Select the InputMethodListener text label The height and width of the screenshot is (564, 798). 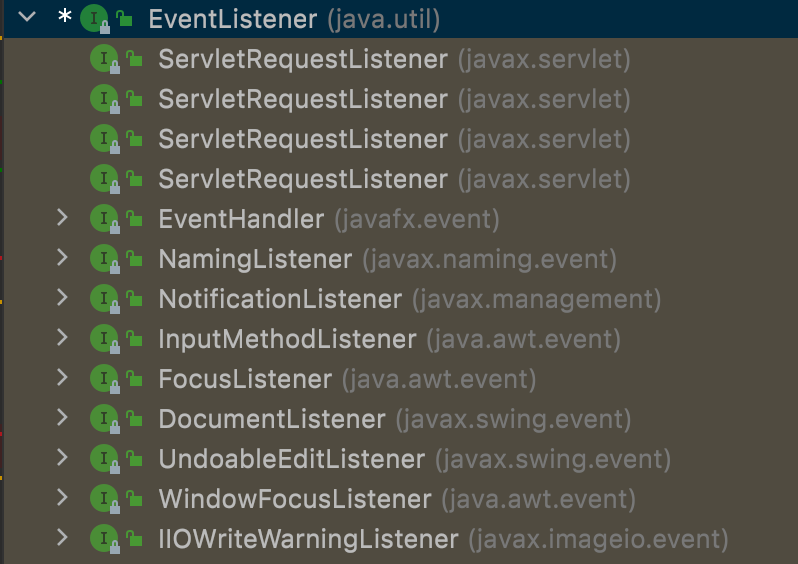point(287,339)
